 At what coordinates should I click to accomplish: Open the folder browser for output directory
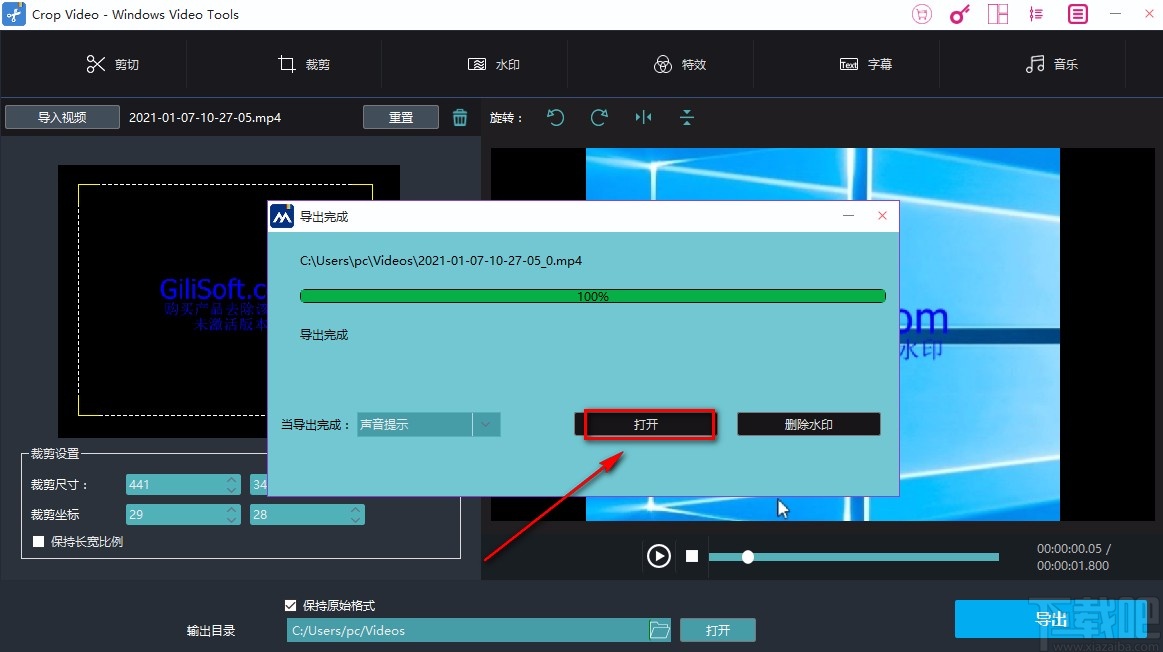tap(659, 630)
